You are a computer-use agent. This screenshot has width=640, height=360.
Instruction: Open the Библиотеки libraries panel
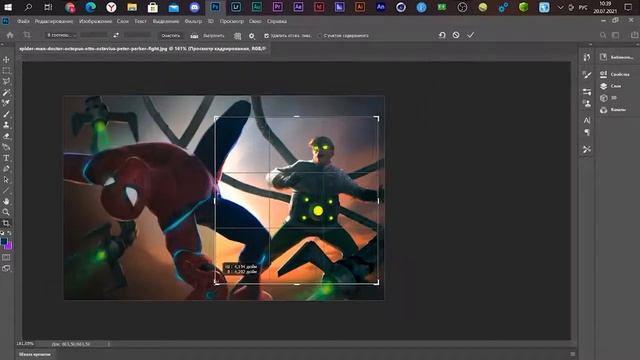[617, 57]
